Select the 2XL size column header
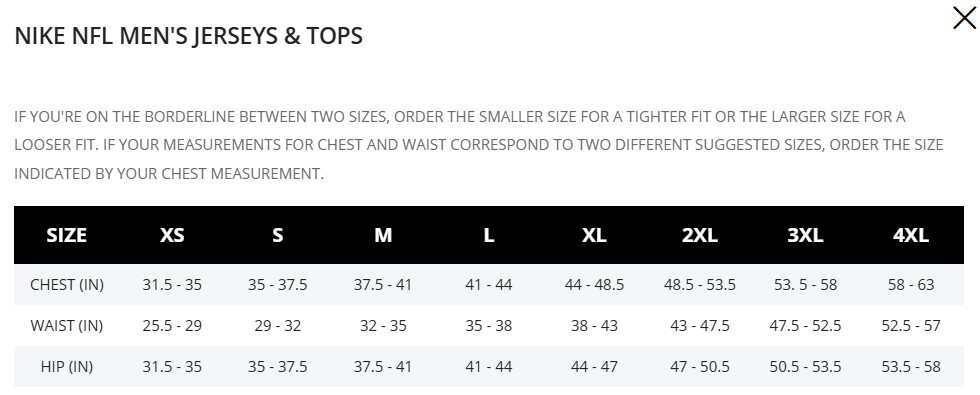980x395 pixels. [699, 236]
